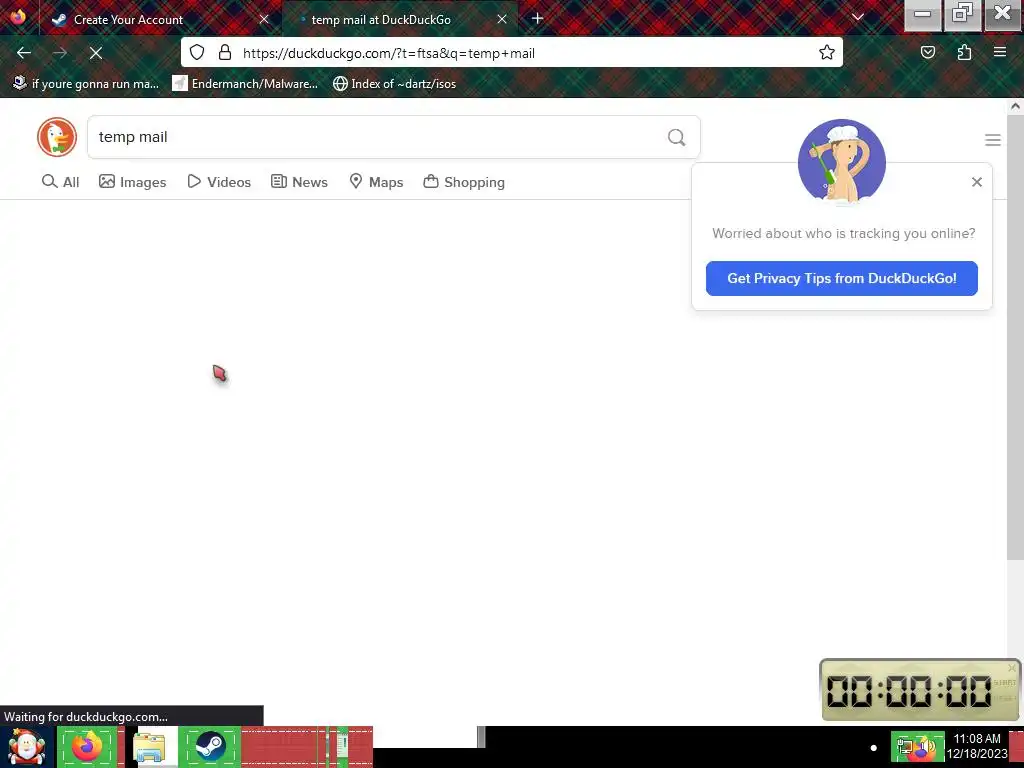Open bookmark 'if youre gonna run ma...'

86,84
